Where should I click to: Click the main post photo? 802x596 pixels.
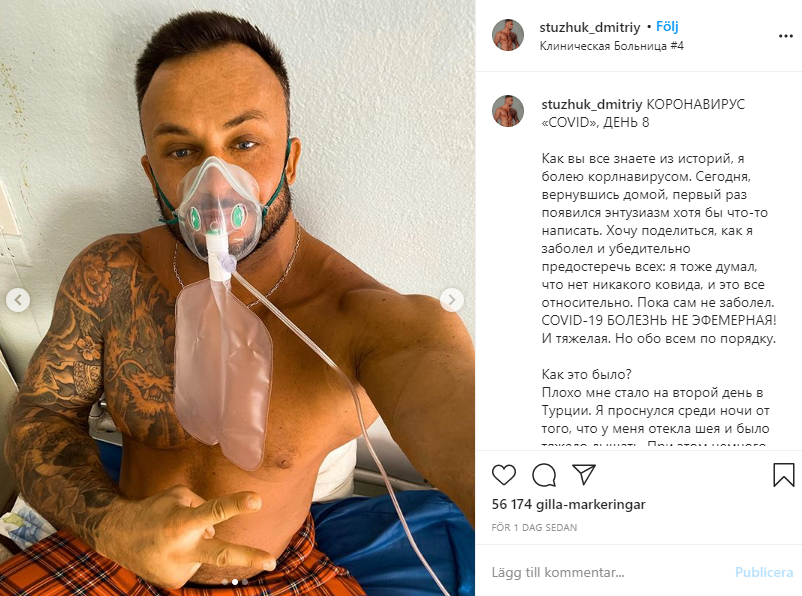point(237,298)
